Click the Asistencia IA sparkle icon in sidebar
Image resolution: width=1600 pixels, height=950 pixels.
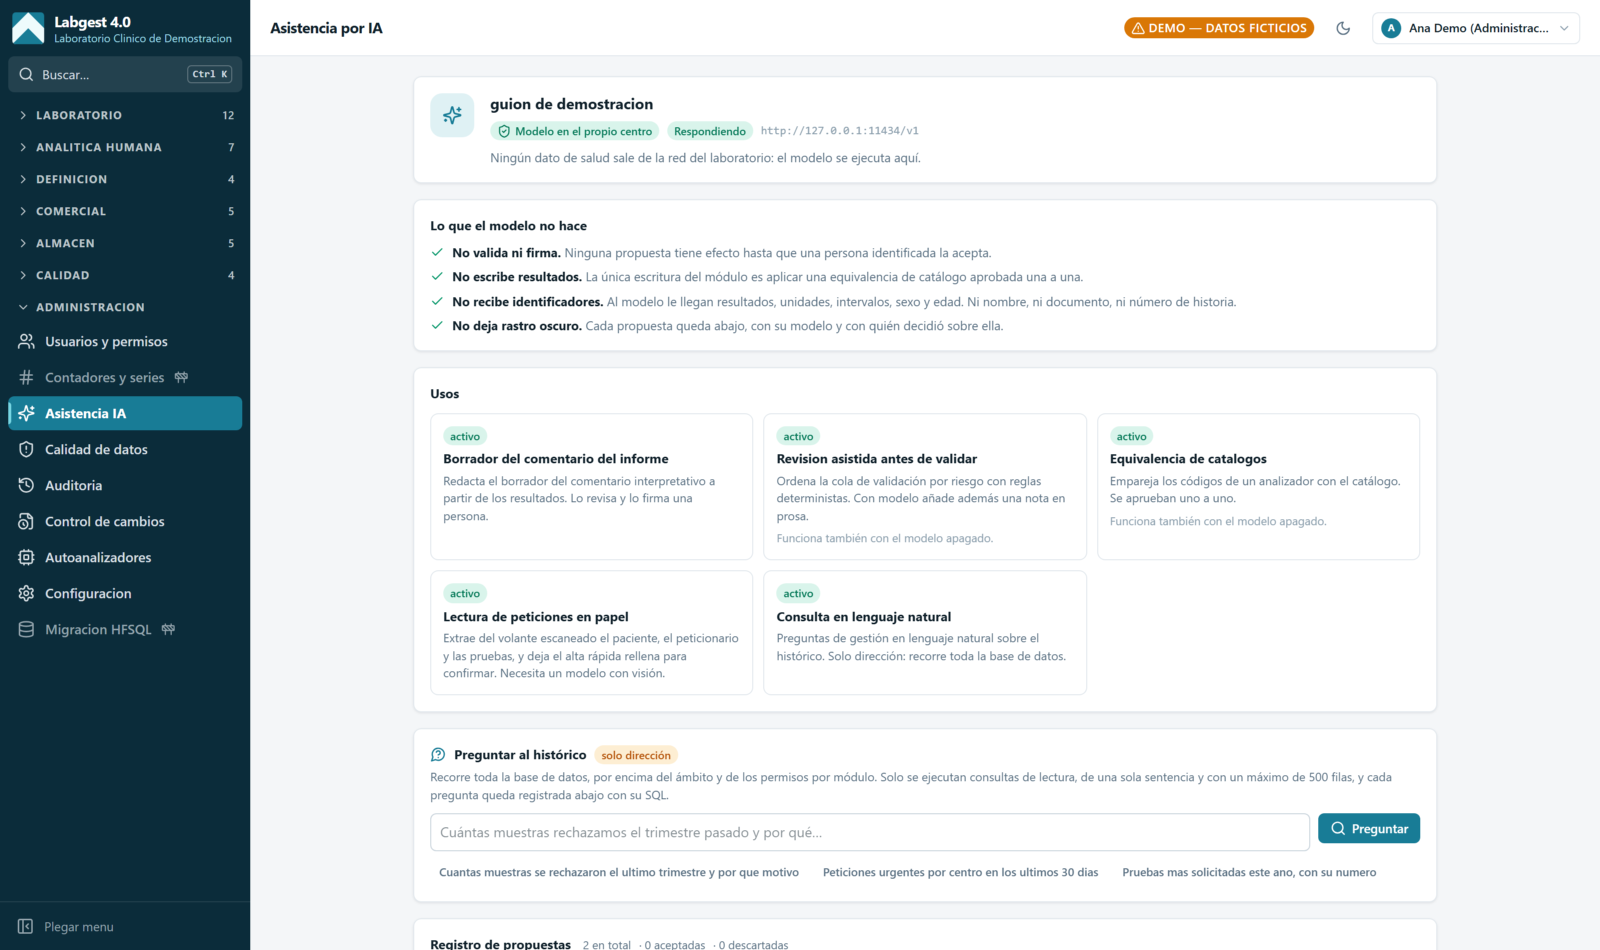tap(26, 413)
